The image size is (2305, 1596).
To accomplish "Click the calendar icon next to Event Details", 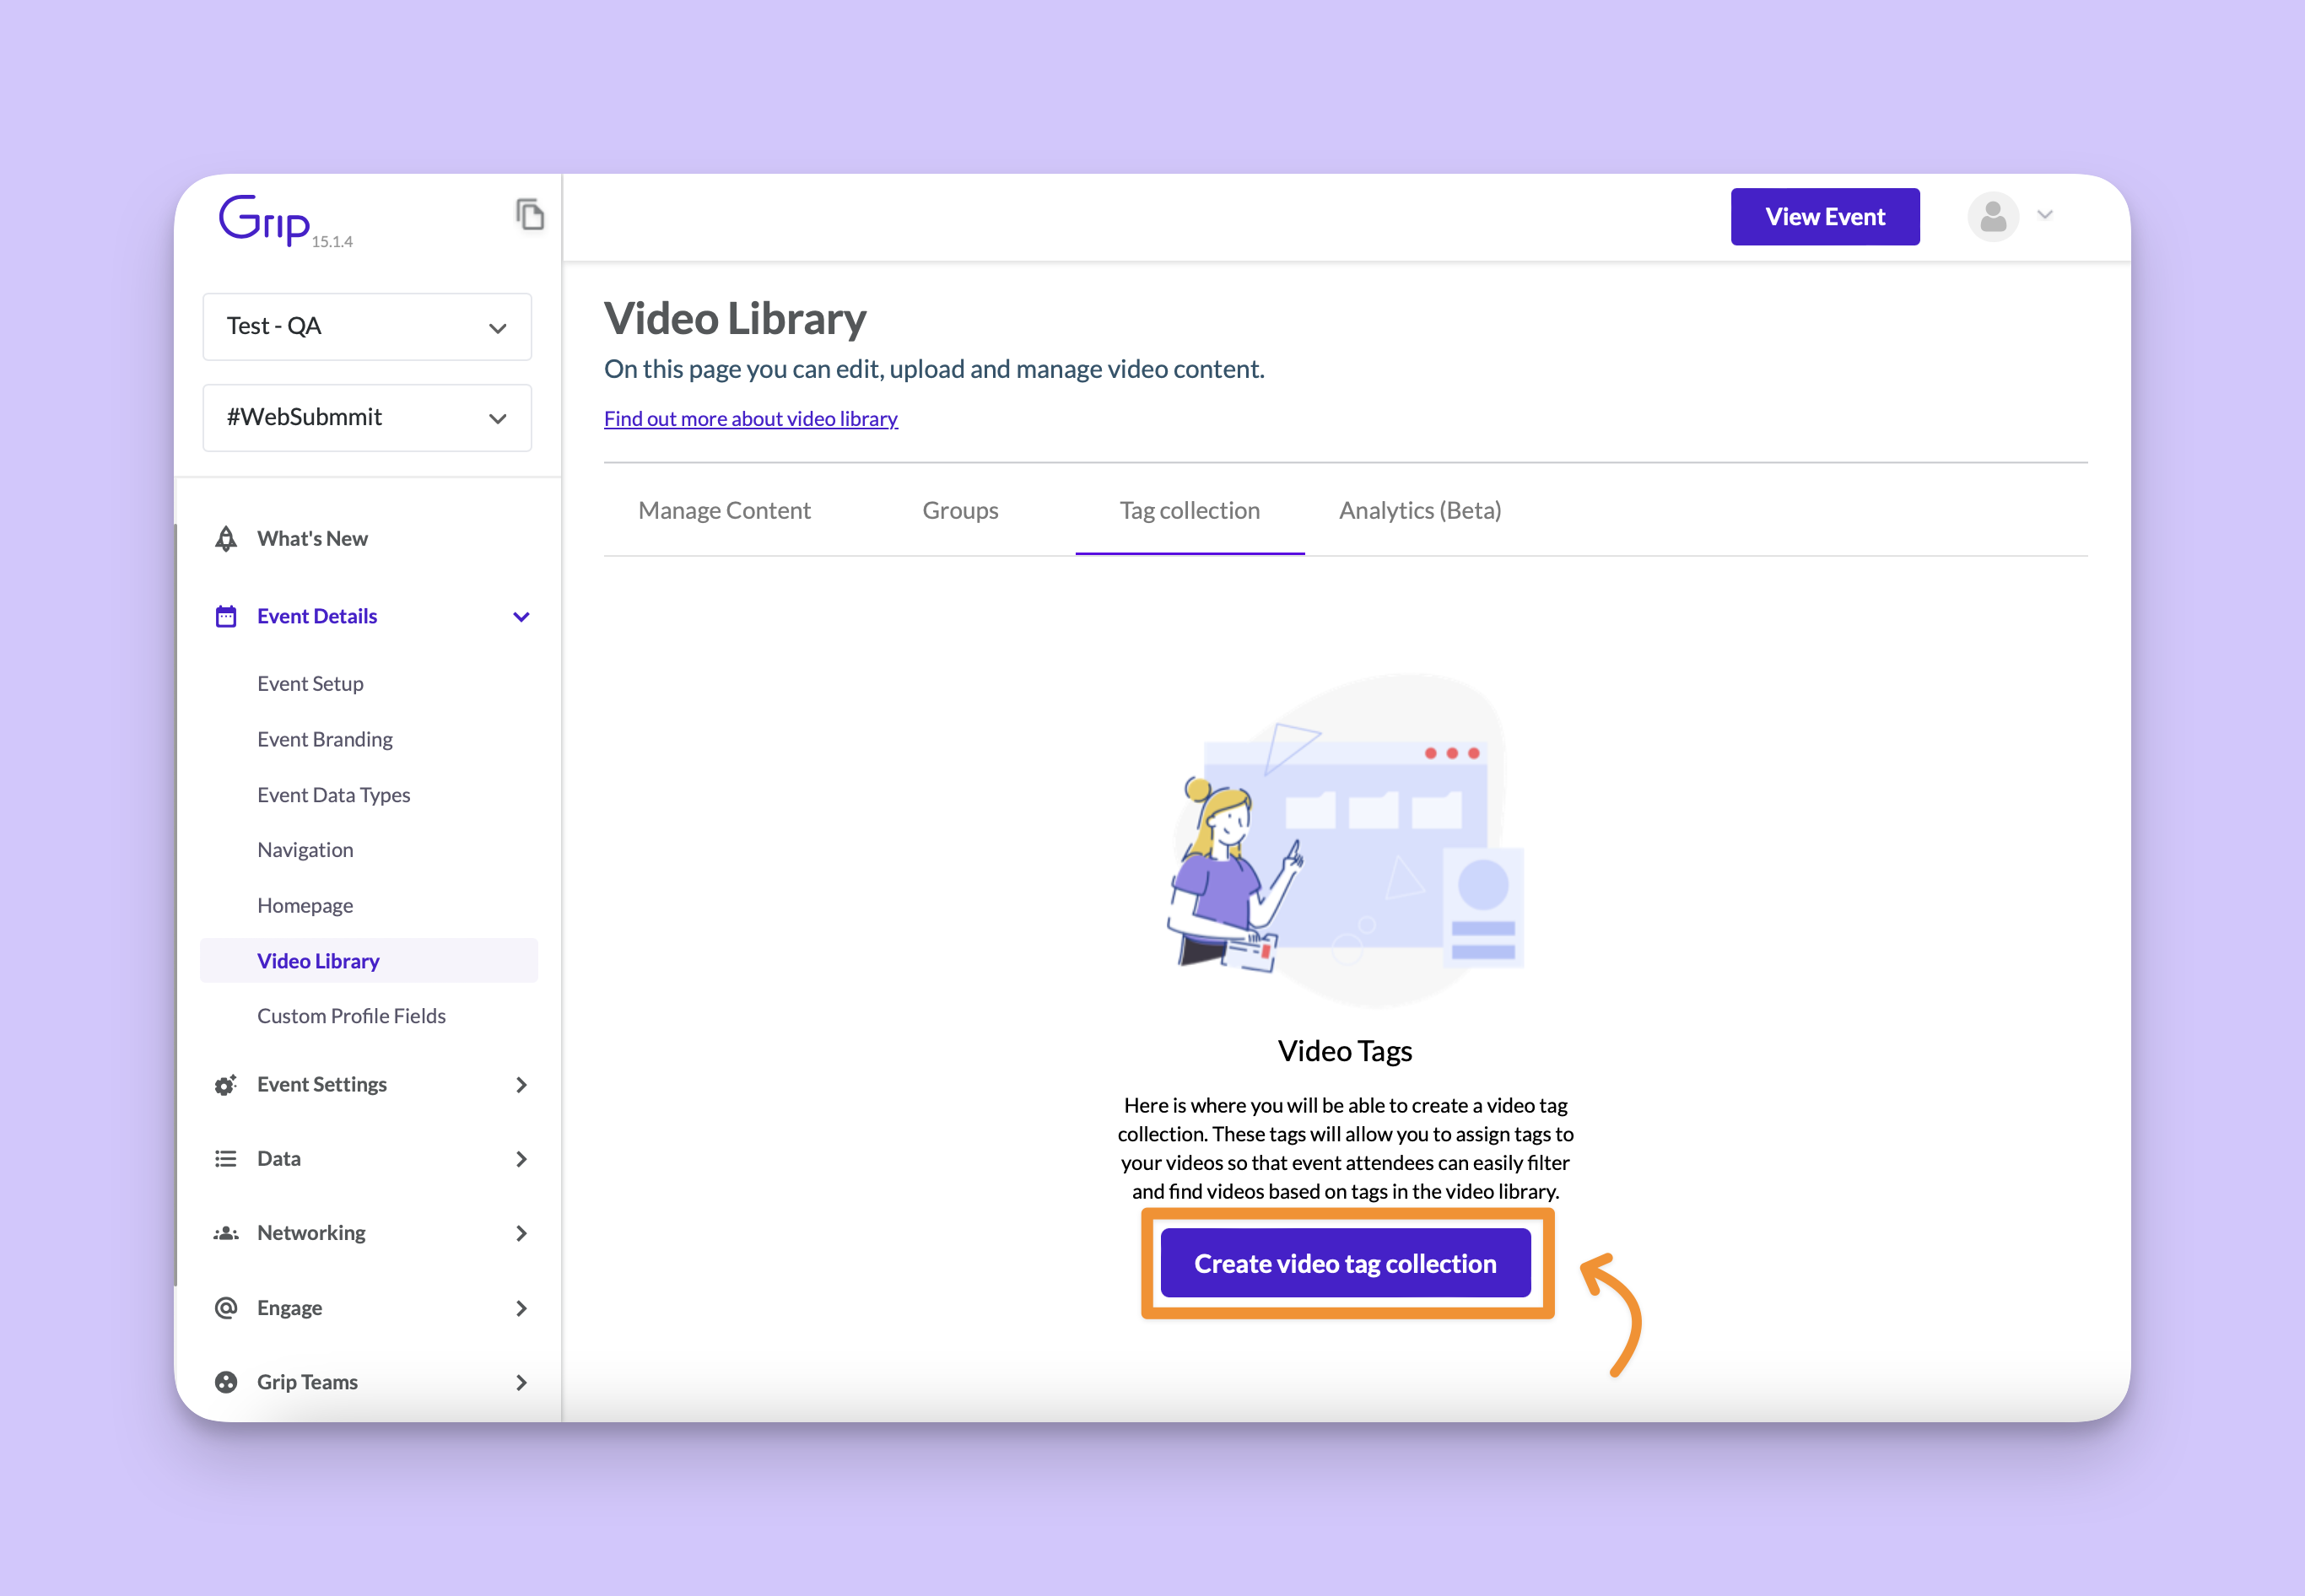I will (226, 616).
